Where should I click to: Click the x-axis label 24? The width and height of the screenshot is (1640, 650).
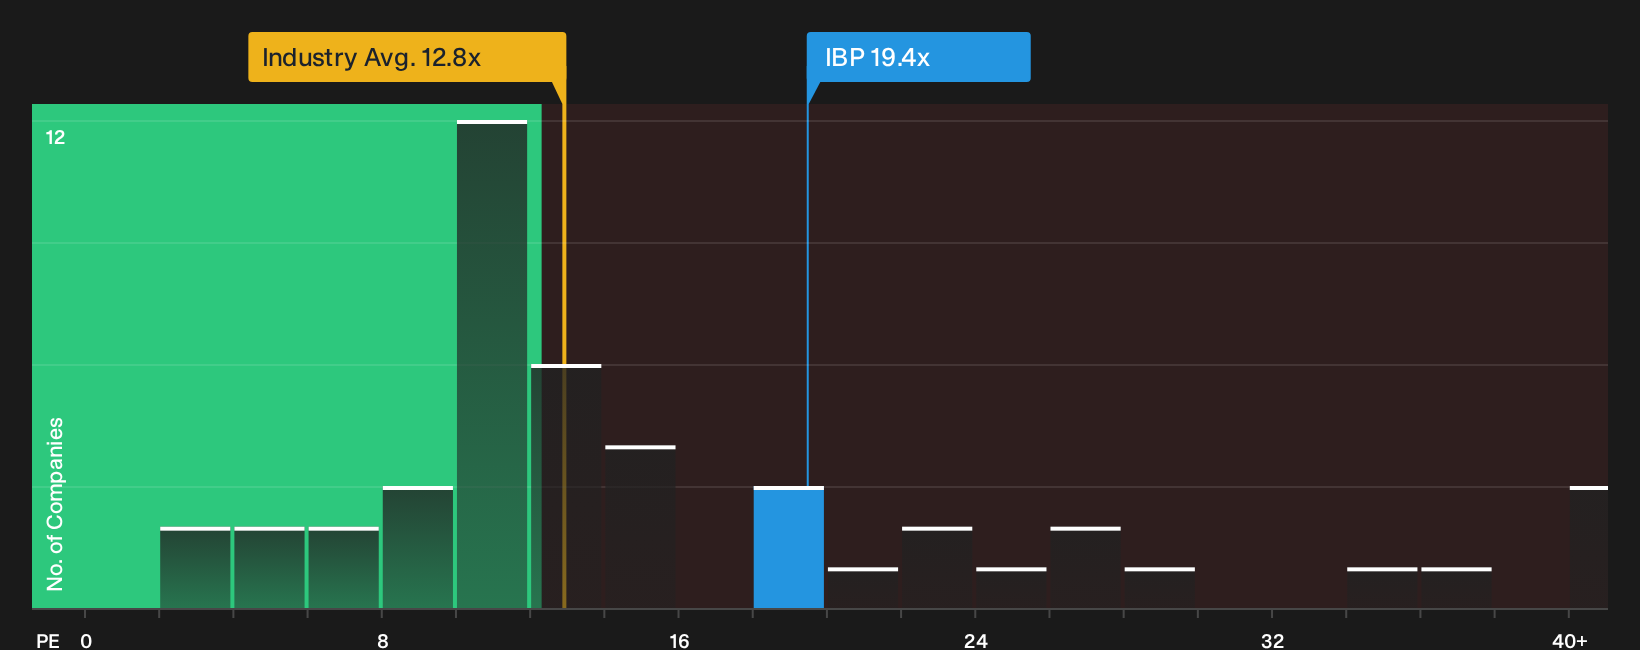[x=975, y=640]
